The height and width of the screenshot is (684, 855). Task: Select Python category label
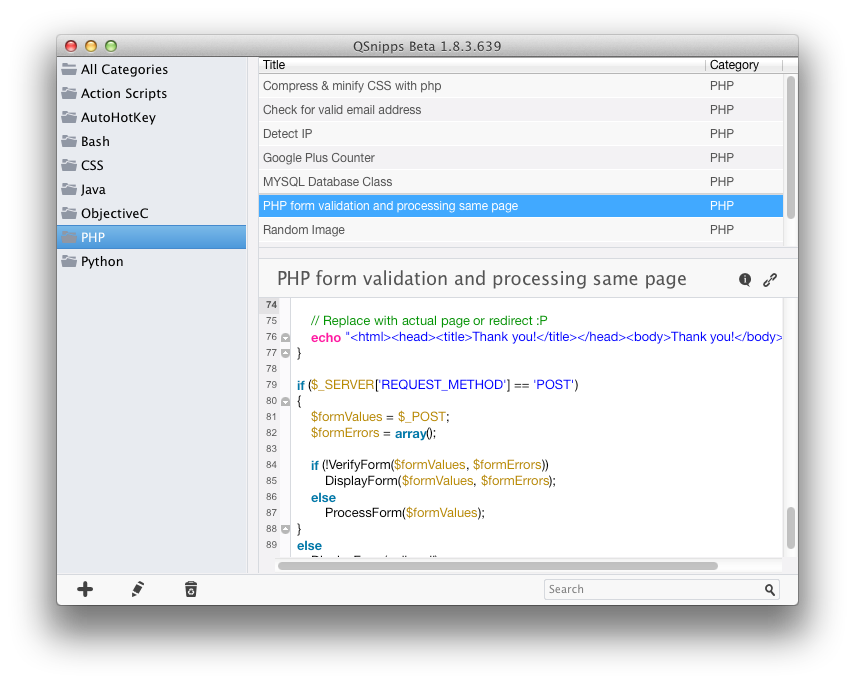pyautogui.click(x=102, y=261)
